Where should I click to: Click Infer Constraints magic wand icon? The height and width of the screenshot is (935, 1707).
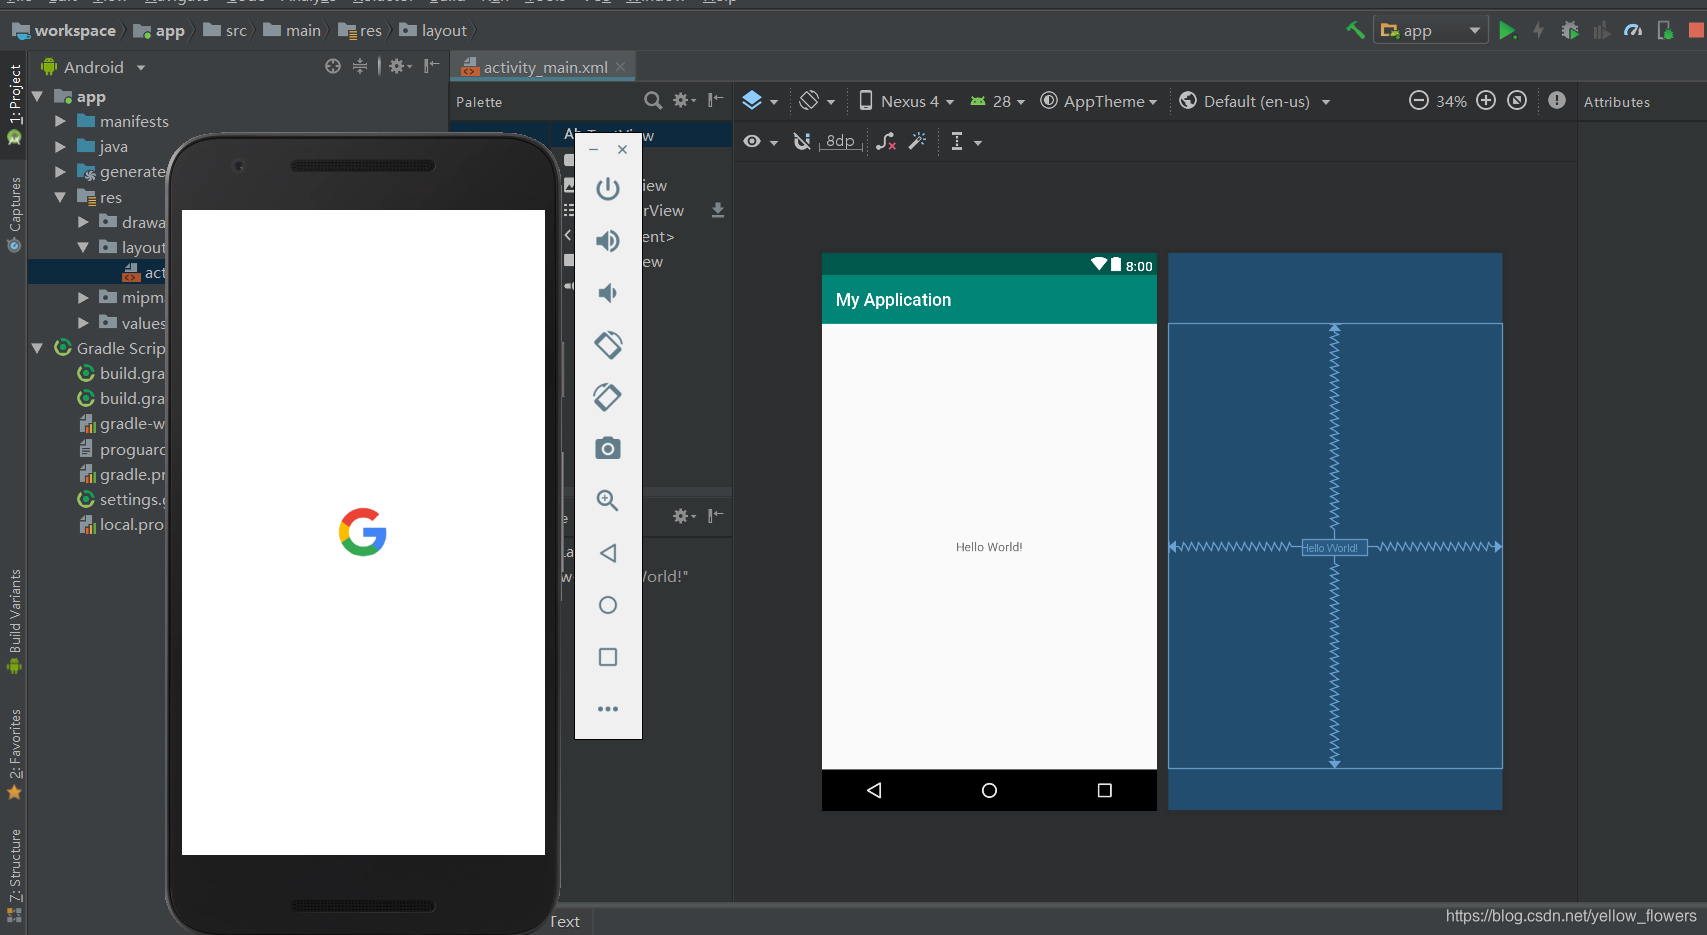click(x=917, y=142)
